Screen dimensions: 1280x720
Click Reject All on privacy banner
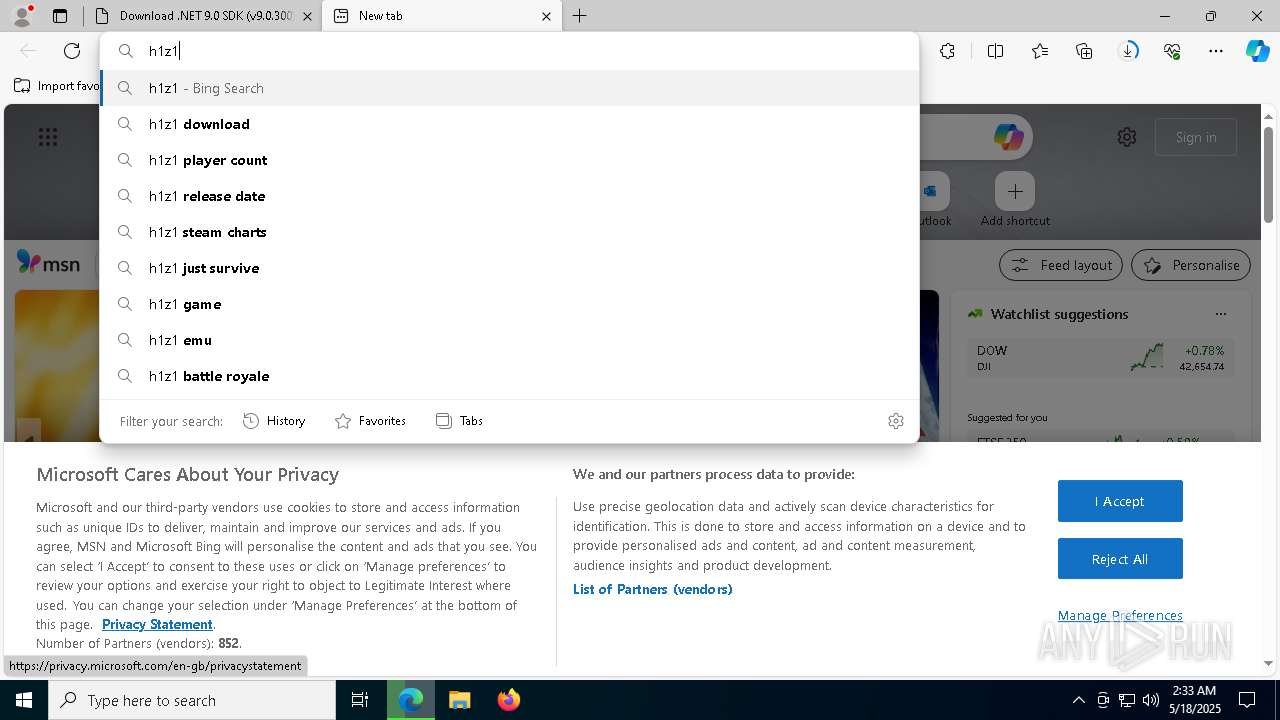click(1120, 559)
